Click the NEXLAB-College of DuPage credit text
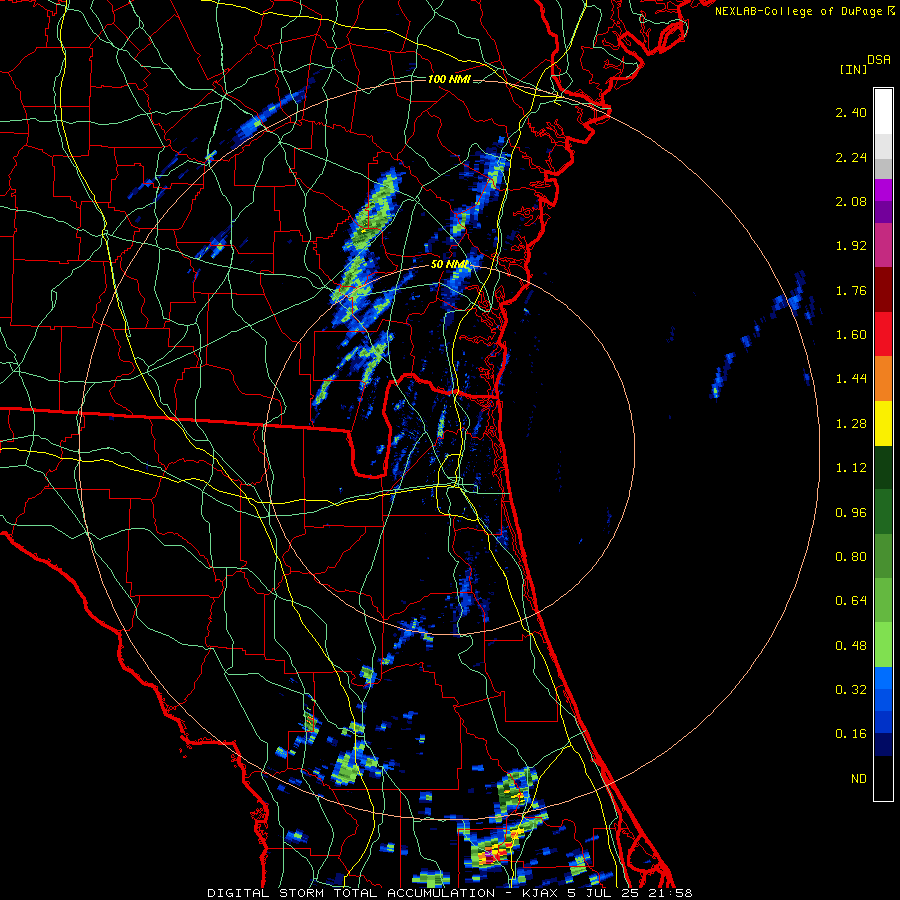 (x=804, y=11)
